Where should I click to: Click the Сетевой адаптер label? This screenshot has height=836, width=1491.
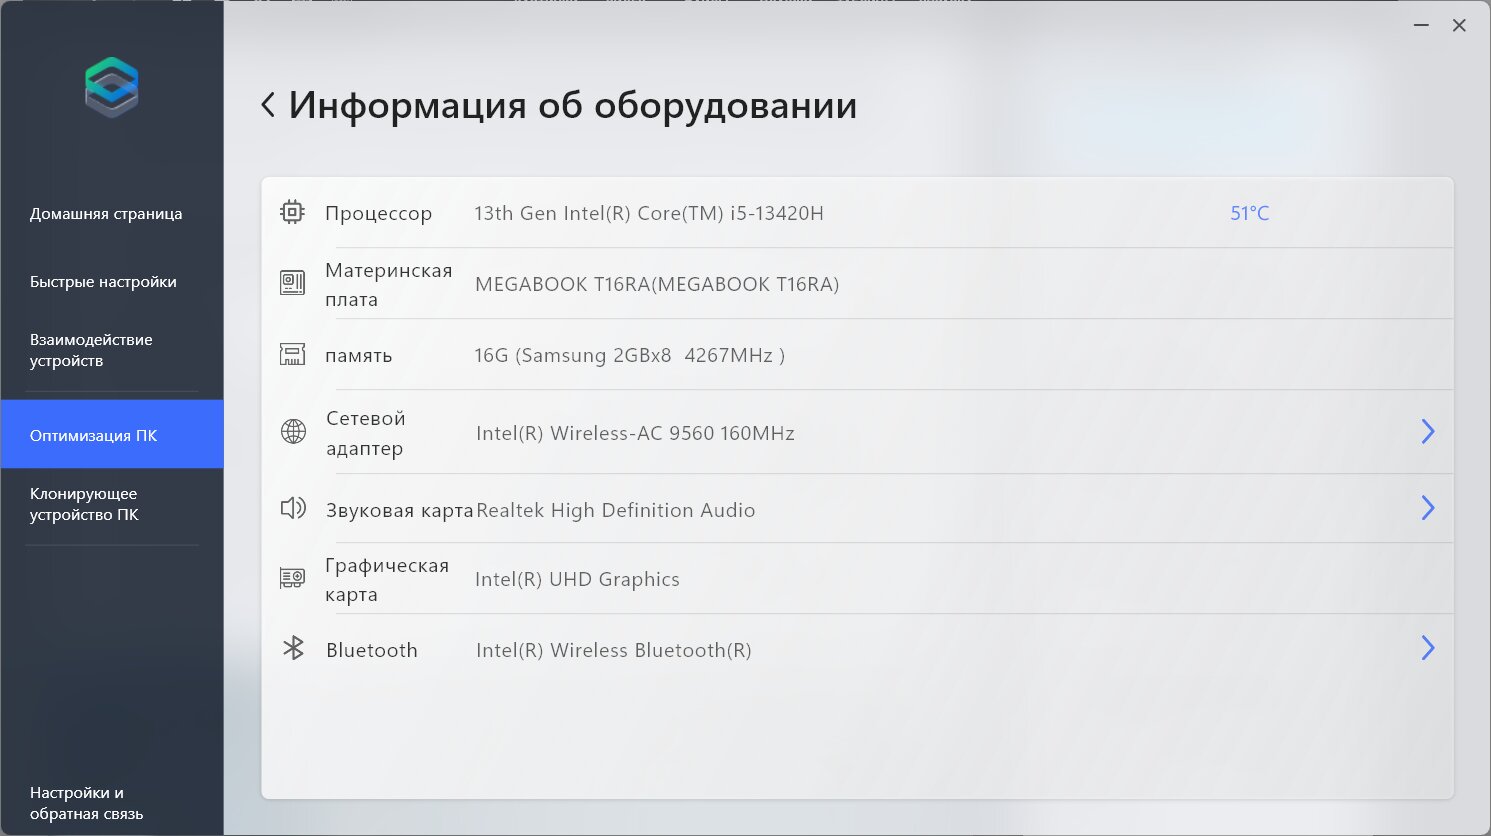pos(365,433)
